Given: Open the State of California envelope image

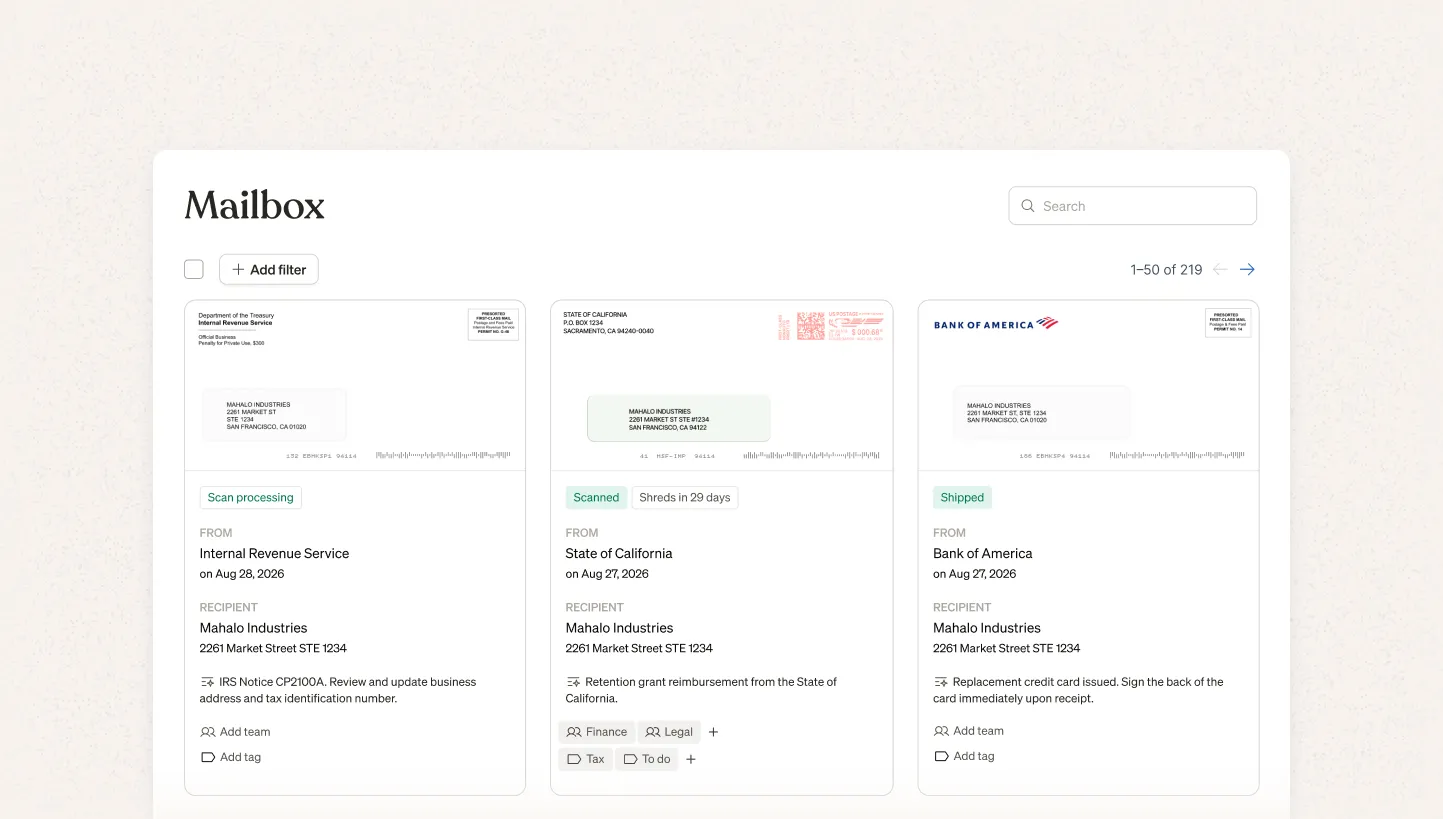Looking at the screenshot, I should [721, 385].
